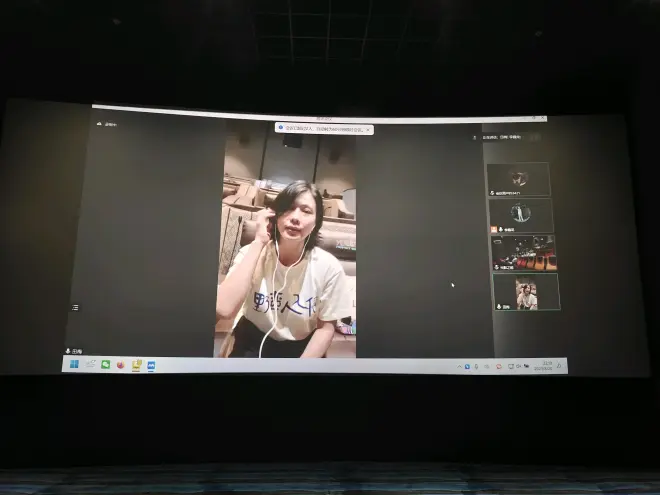Select the blue meeting app taskbar icon
The width and height of the screenshot is (660, 495).
[x=151, y=366]
